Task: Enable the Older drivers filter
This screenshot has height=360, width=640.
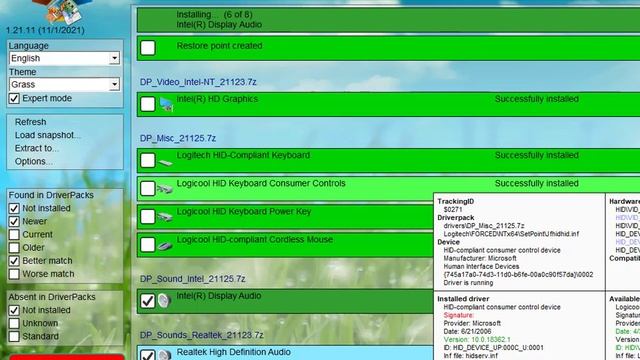Action: 14,247
